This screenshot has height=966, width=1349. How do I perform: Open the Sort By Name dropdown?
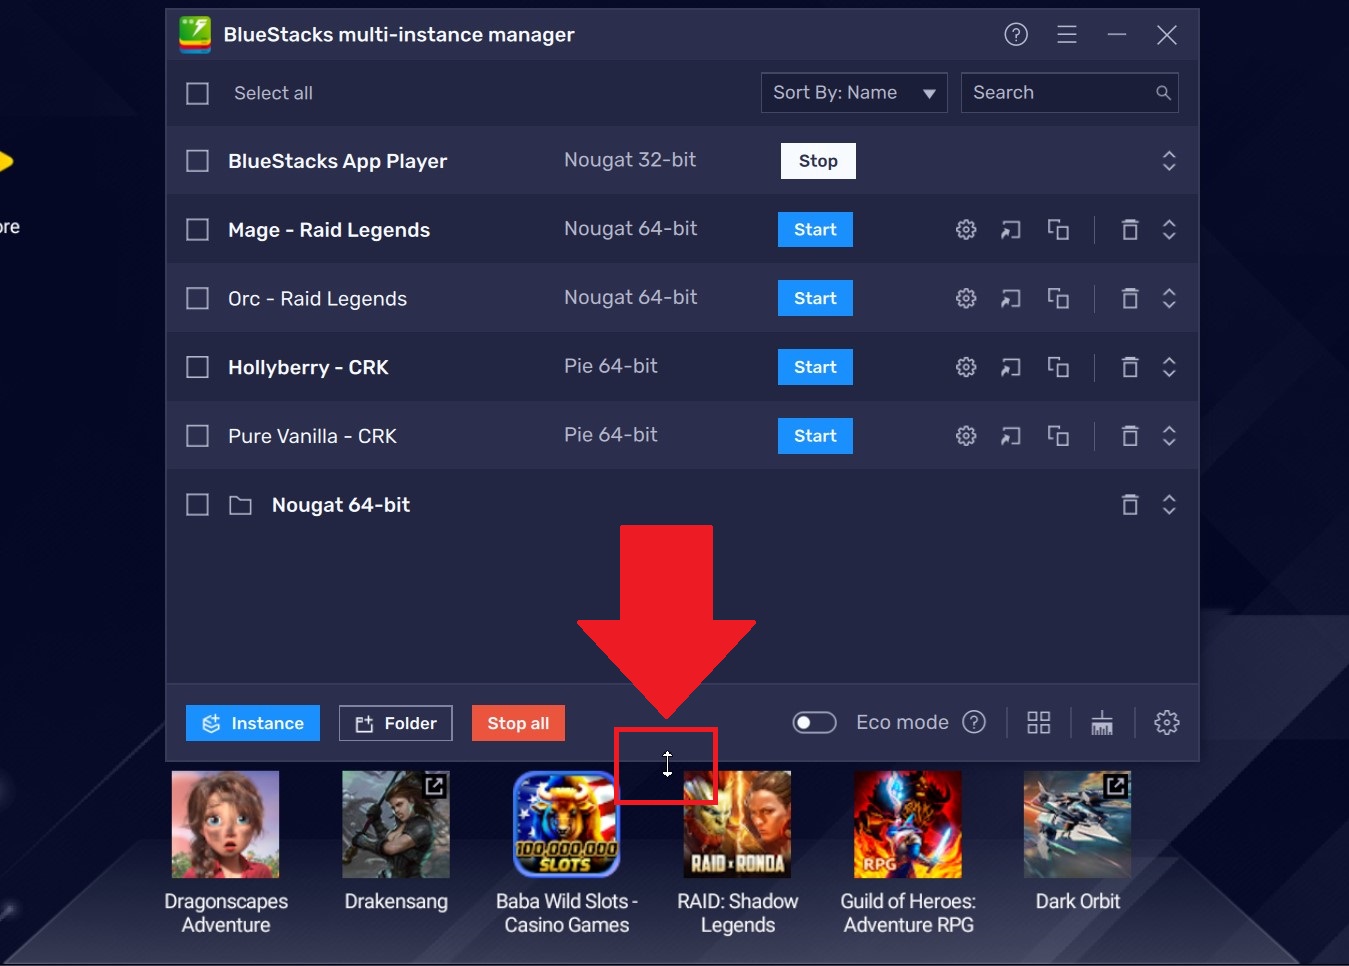[853, 93]
